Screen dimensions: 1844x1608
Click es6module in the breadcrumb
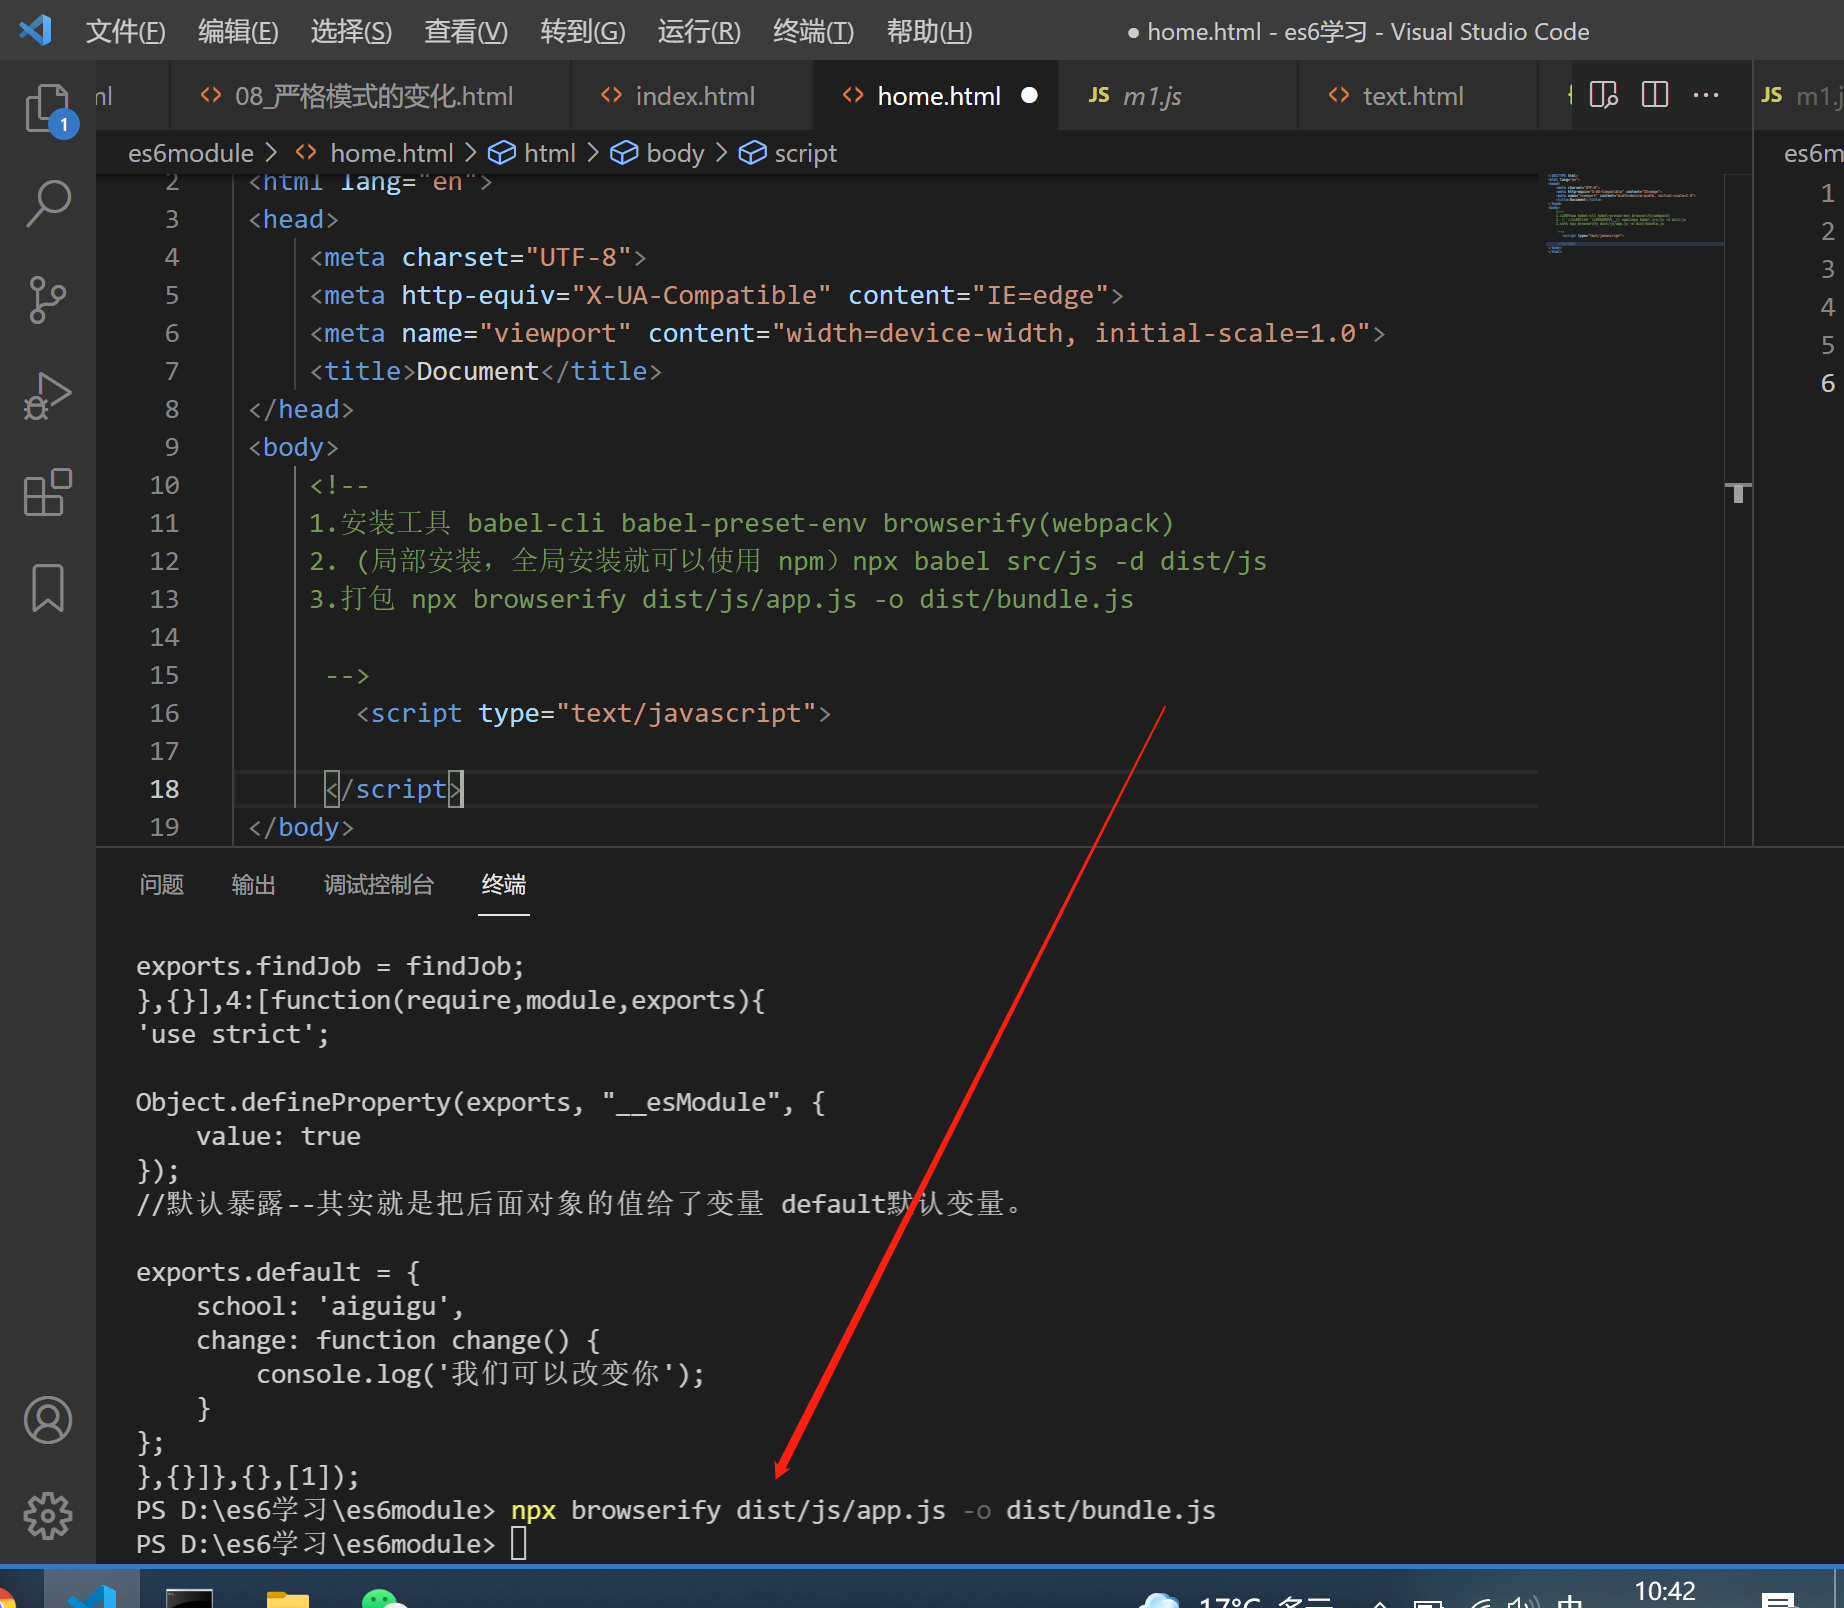click(191, 153)
